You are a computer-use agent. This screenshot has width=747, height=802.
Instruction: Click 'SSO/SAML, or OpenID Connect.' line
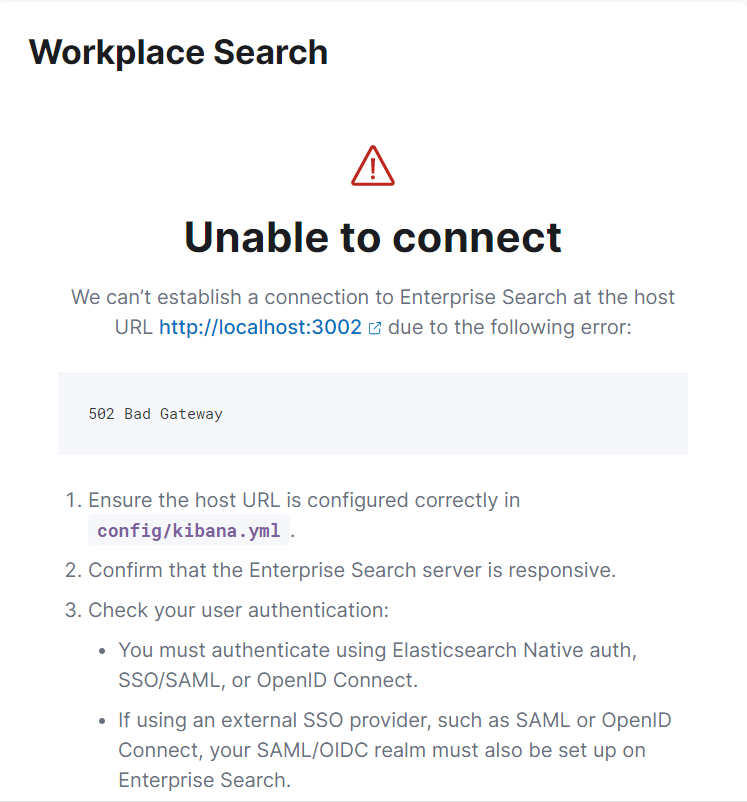pyautogui.click(x=268, y=680)
